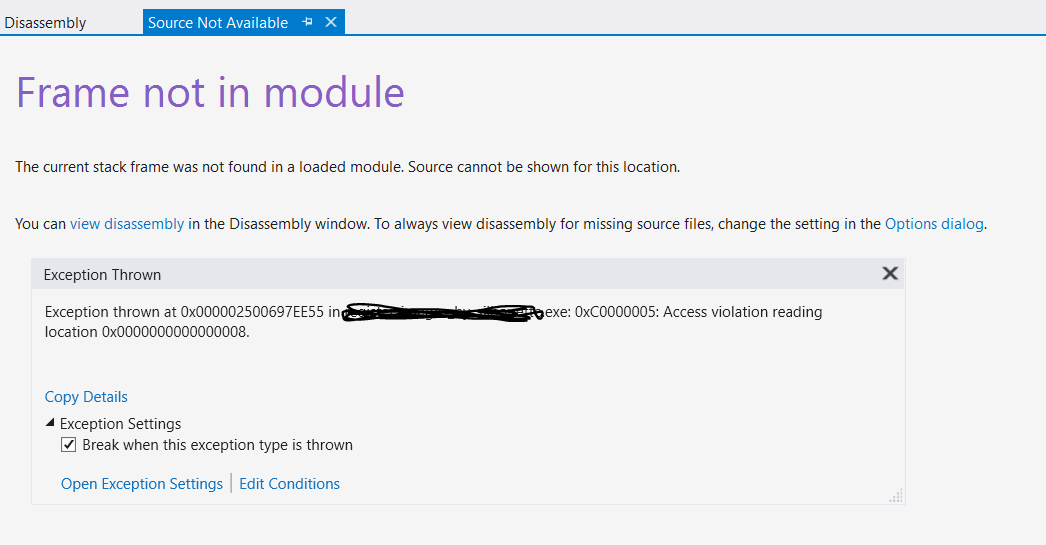Click the Exception Settings label text

point(121,424)
